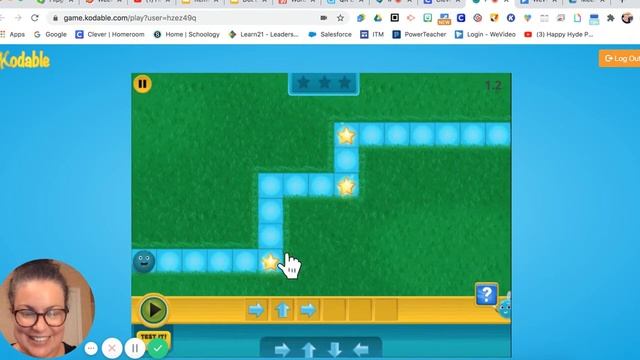Open the Login - WeVideo bookmark
Viewport: 640px width, 360px height.
click(485, 35)
